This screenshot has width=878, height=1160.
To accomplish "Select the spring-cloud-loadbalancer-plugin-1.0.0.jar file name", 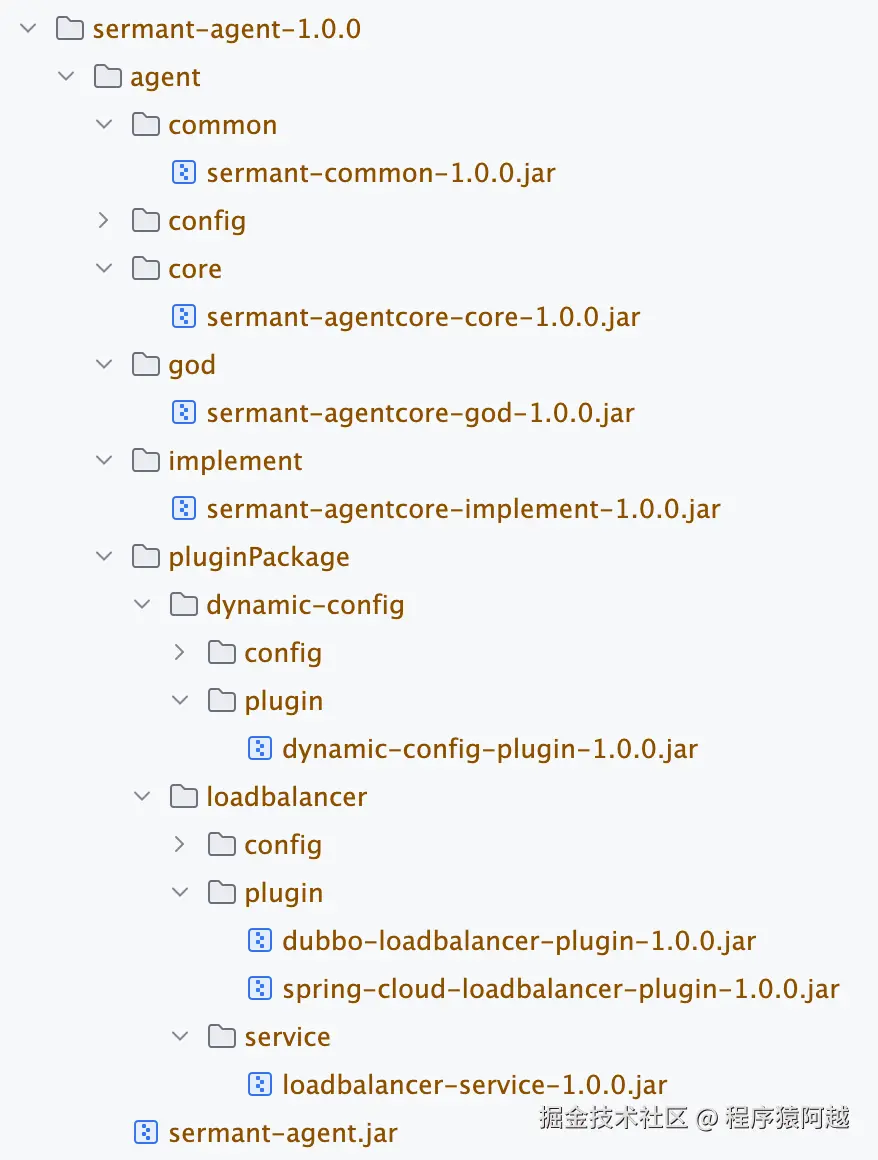I will 560,989.
